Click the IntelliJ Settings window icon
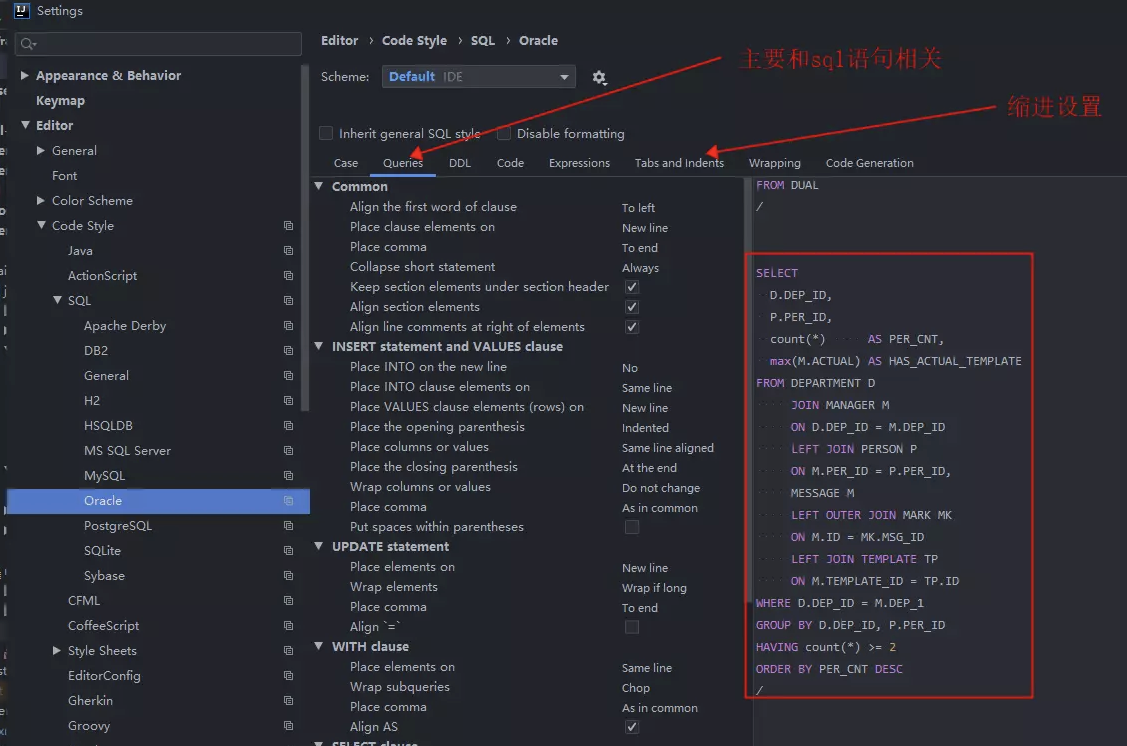The height and width of the screenshot is (746, 1127). (22, 10)
